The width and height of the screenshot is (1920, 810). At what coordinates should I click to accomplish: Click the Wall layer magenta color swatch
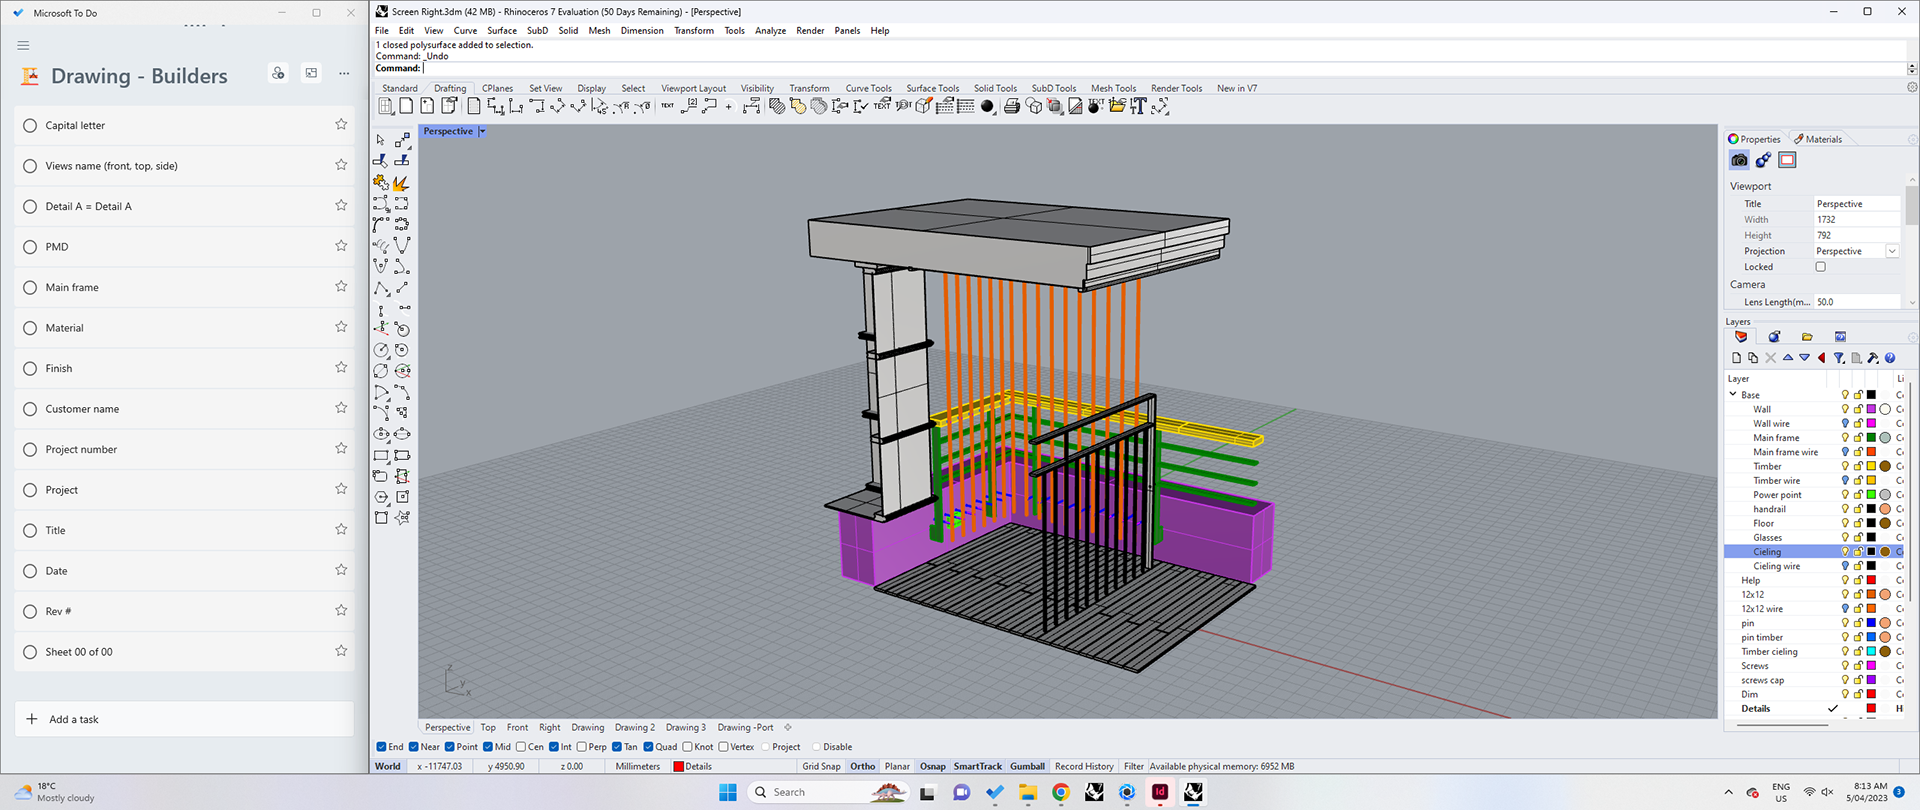1871,409
